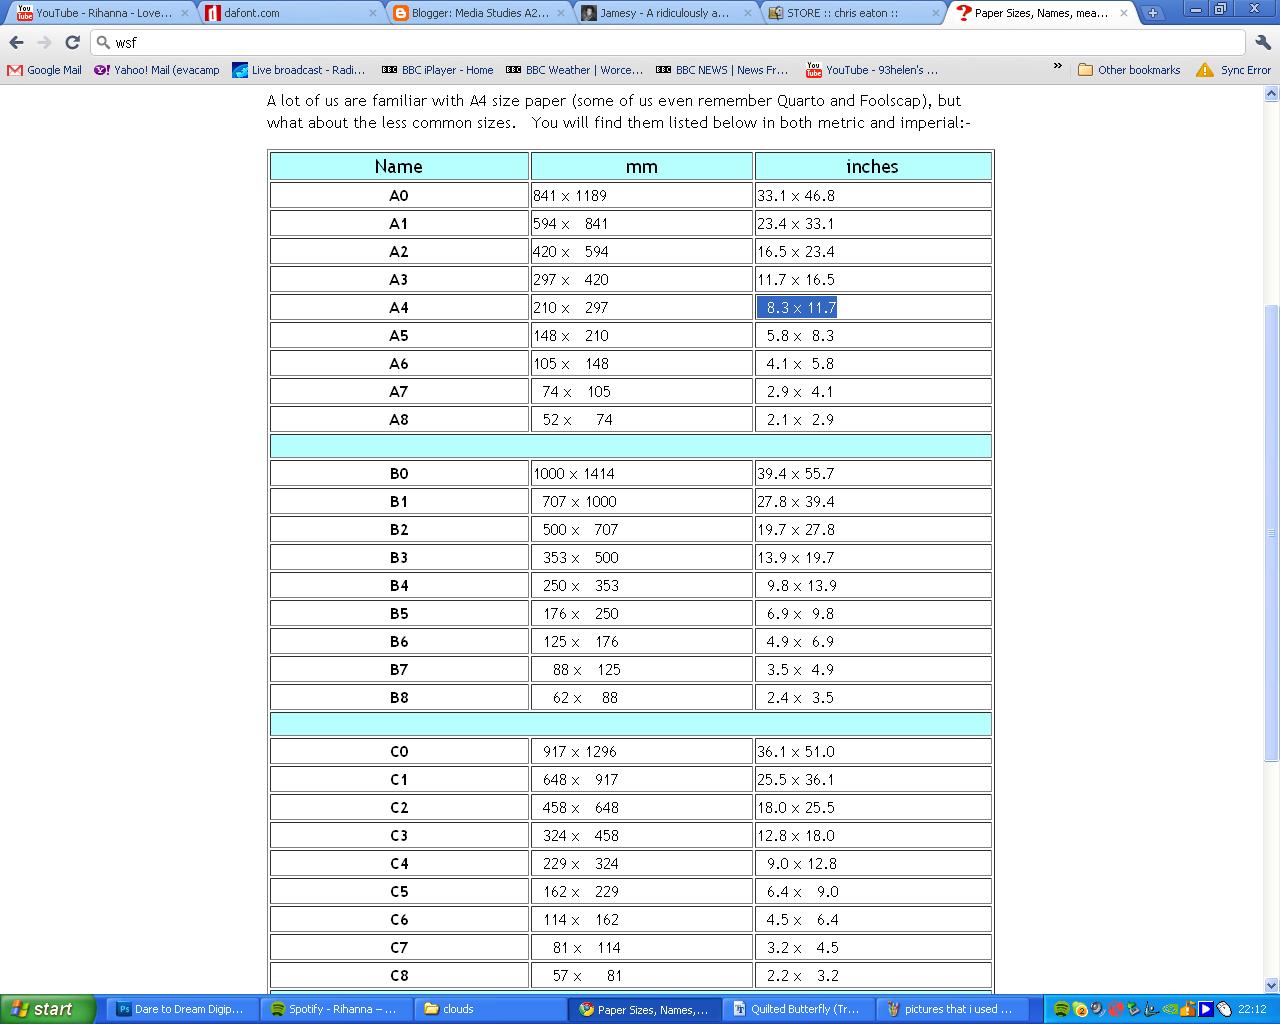Image resolution: width=1280 pixels, height=1024 pixels.
Task: Click the '841 x 1189' mm cell
Action: (x=641, y=195)
